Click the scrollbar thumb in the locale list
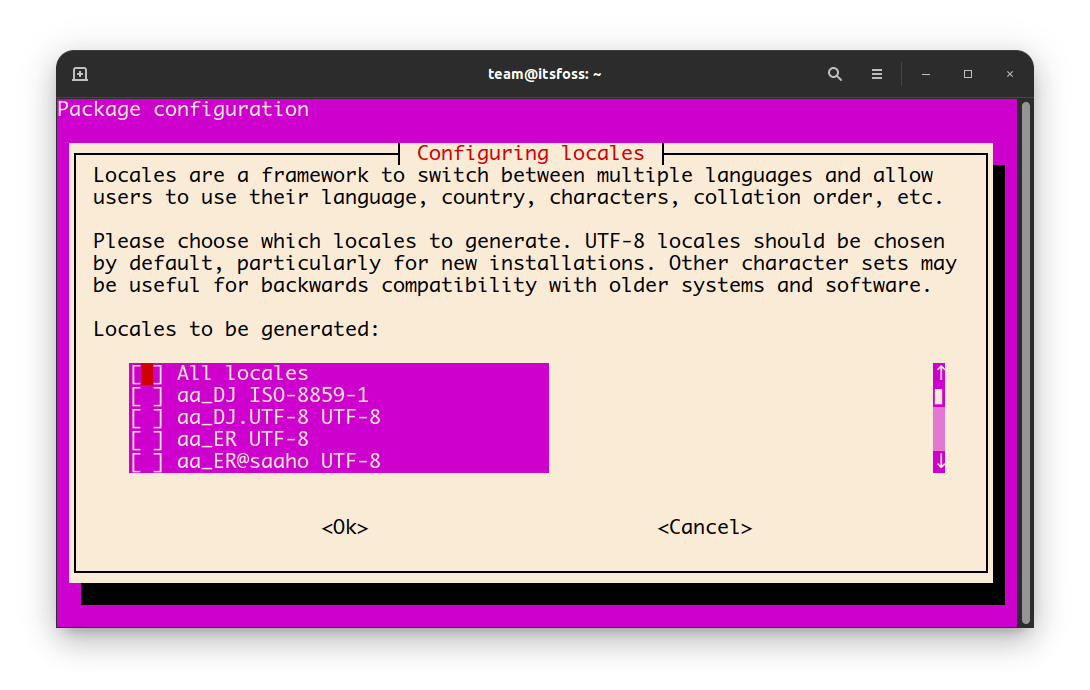The image size is (1090, 690). [x=938, y=398]
